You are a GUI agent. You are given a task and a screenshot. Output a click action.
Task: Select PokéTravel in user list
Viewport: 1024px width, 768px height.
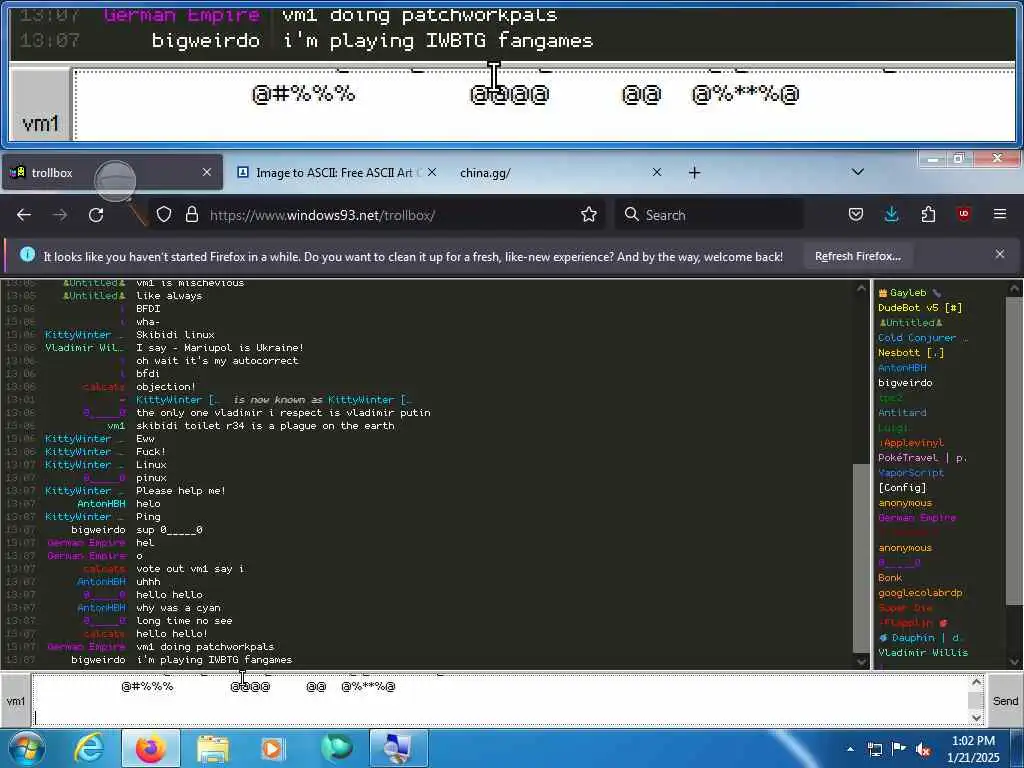point(922,458)
